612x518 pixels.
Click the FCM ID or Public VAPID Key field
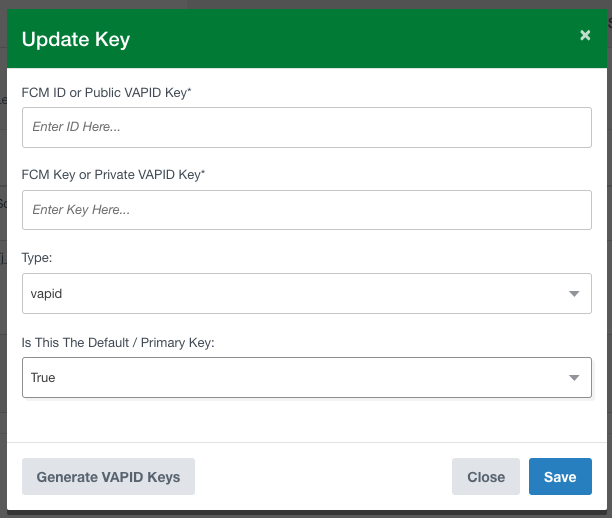[306, 127]
